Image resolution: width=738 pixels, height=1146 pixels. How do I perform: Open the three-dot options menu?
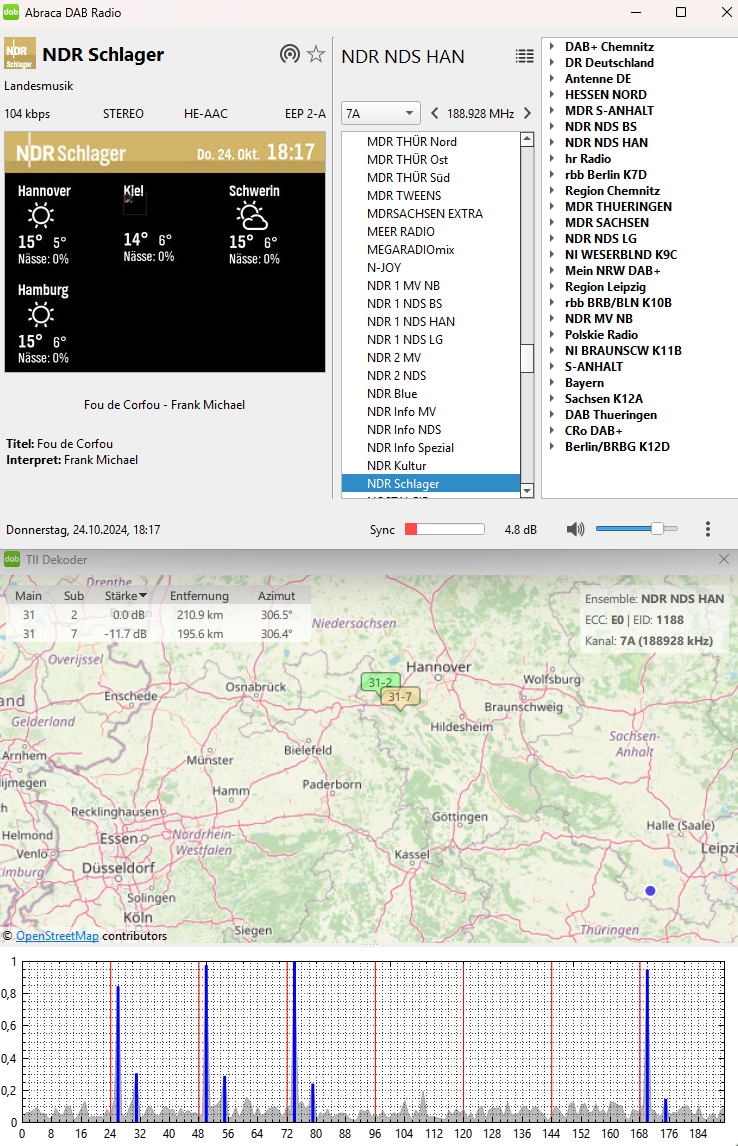(x=707, y=529)
